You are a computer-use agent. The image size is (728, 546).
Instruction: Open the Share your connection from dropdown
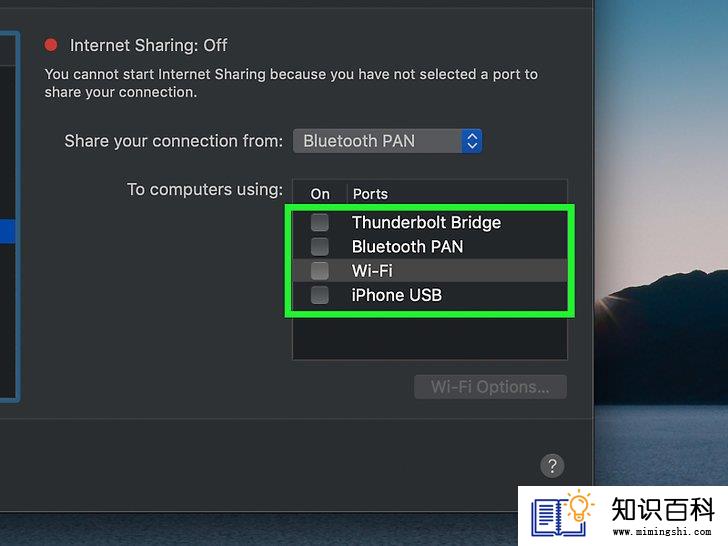click(x=387, y=141)
